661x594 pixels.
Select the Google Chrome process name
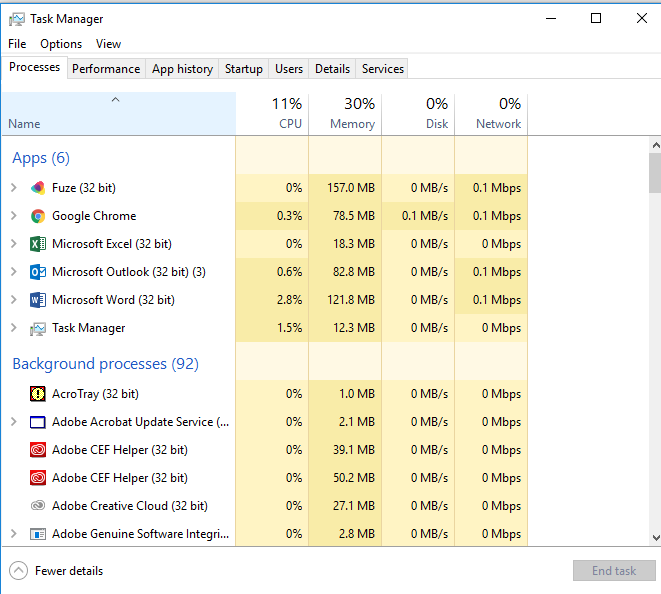[94, 216]
